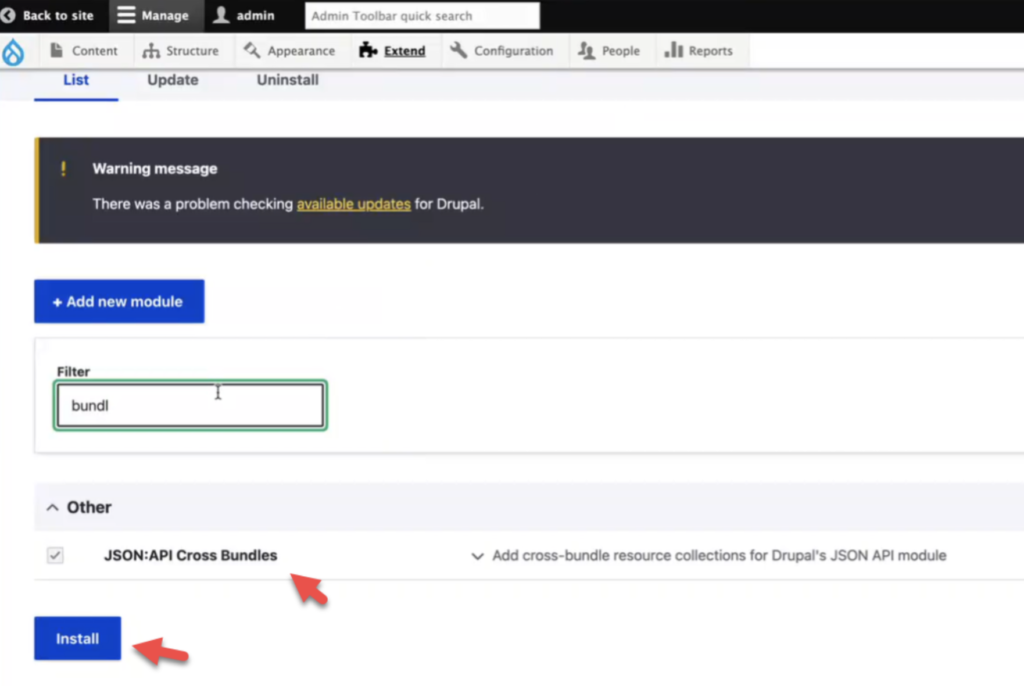Collapse the Other module group

(53, 507)
